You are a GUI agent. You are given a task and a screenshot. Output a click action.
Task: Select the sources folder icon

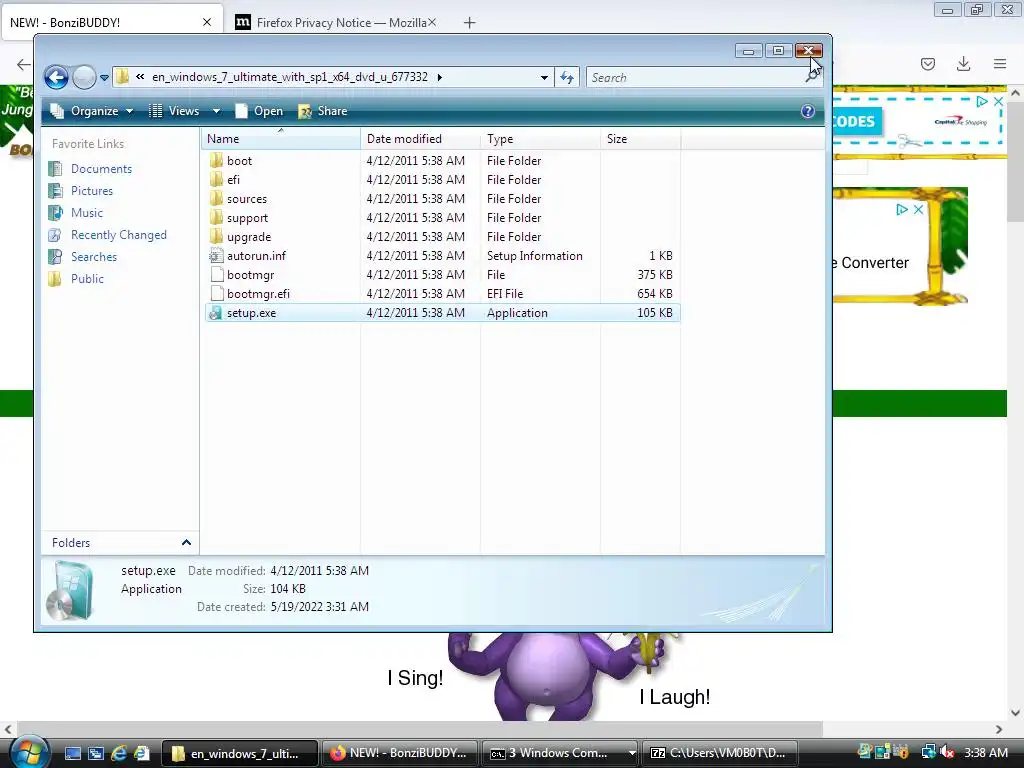[216, 199]
